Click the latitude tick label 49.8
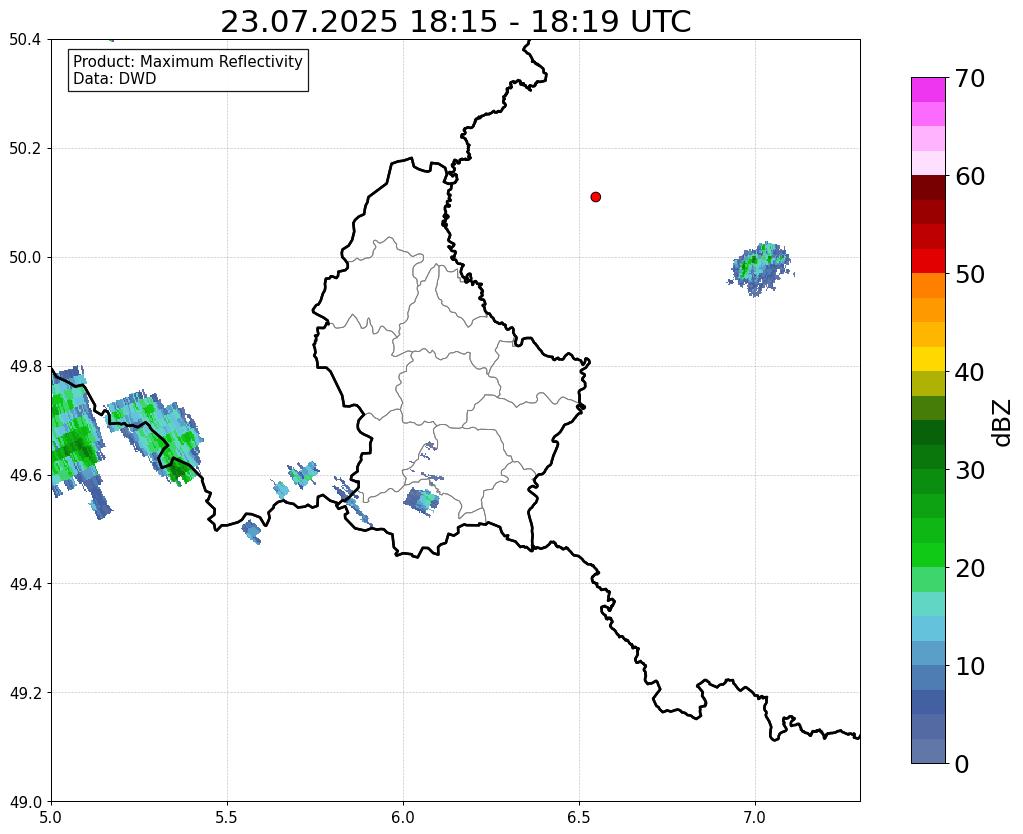The width and height of the screenshot is (1023, 834). tap(25, 367)
